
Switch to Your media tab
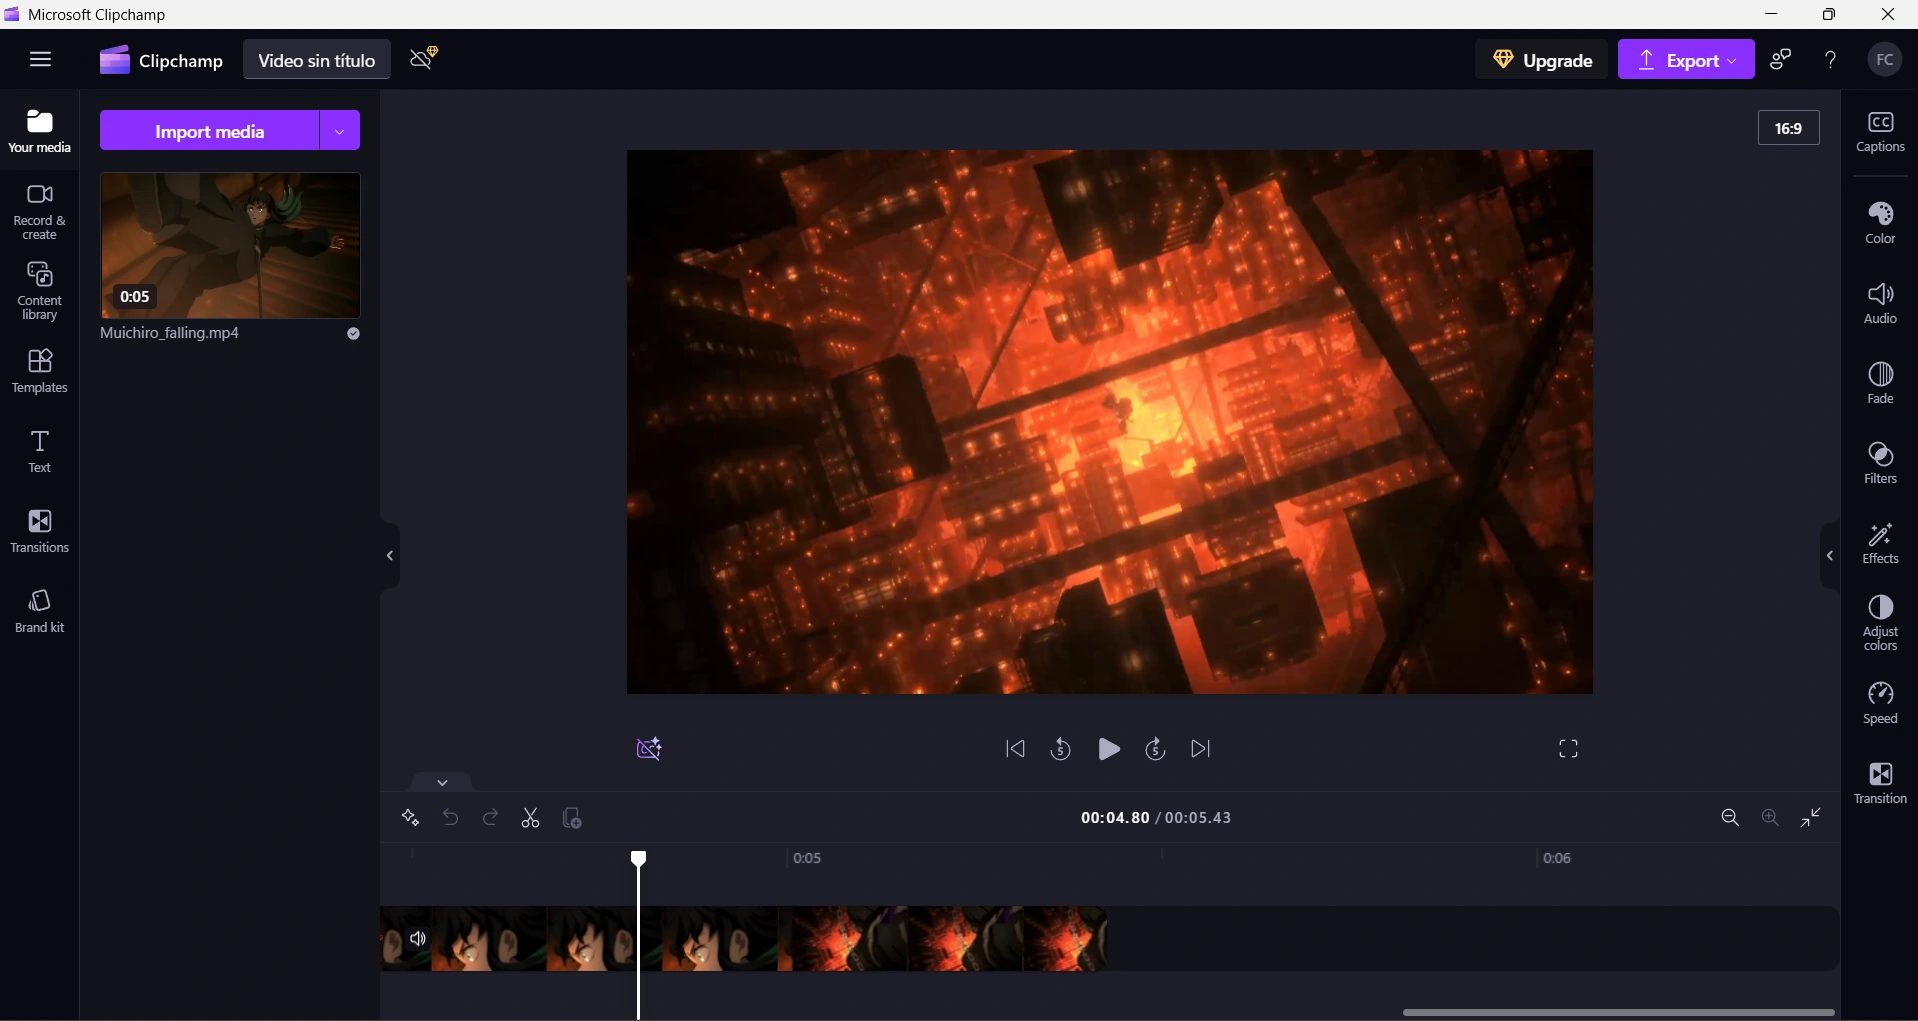tap(40, 131)
